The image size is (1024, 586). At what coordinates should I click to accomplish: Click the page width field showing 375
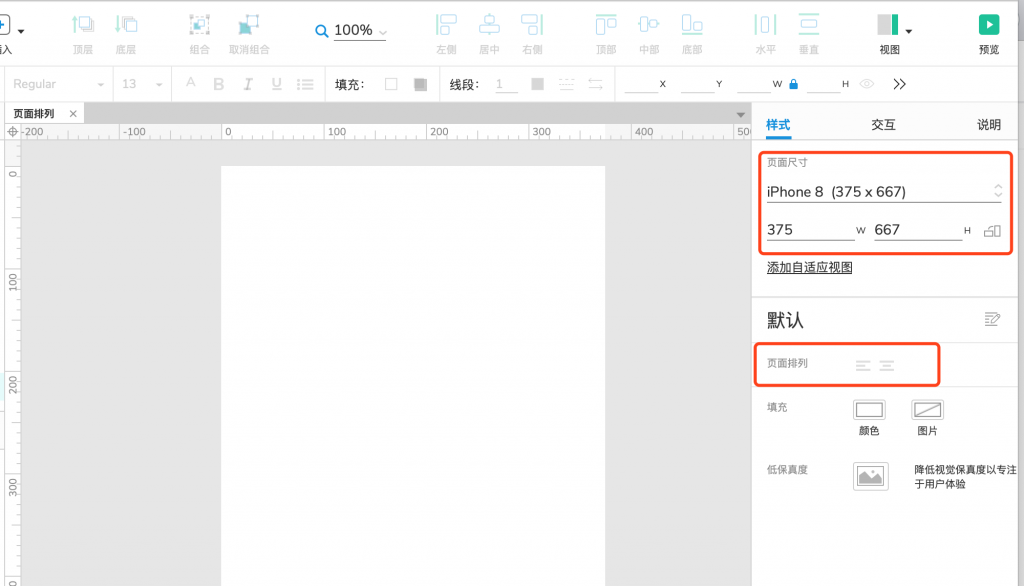[x=809, y=230]
